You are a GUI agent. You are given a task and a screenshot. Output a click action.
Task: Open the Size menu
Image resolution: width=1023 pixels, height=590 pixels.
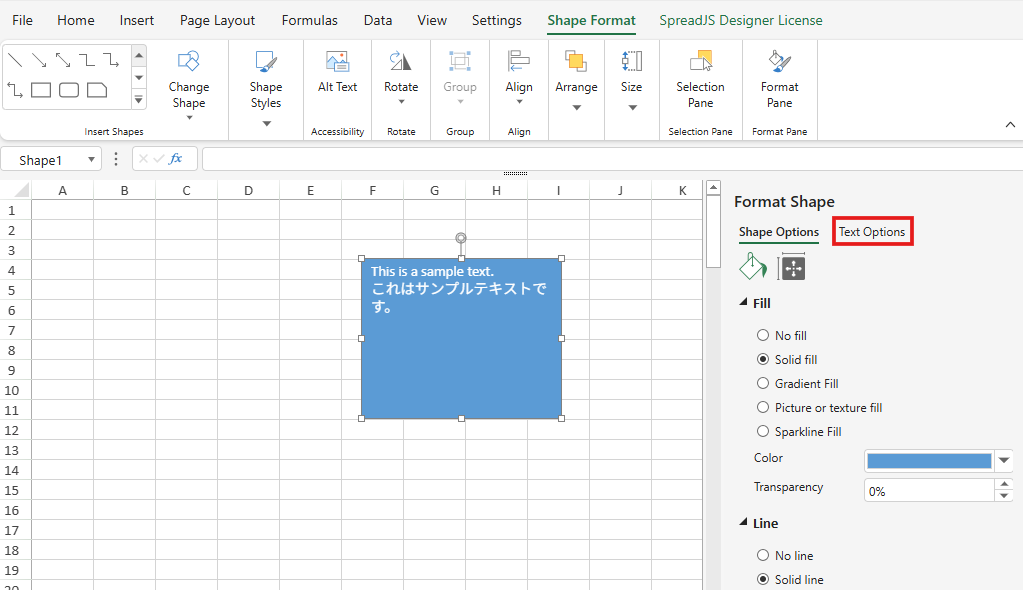pos(632,81)
